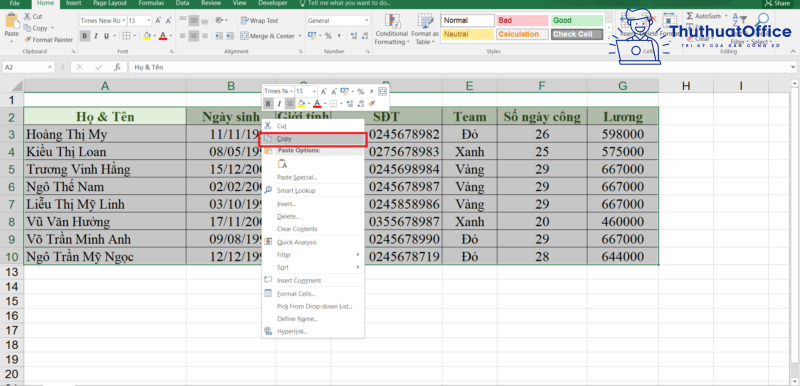Click ribbon Decrease Decimal icon
This screenshot has height=386, width=800.
364,36
